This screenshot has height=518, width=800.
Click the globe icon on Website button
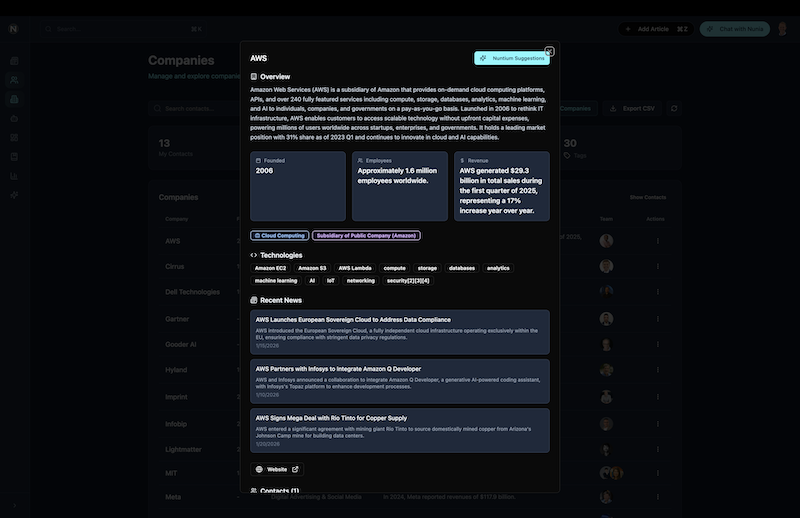click(x=259, y=470)
